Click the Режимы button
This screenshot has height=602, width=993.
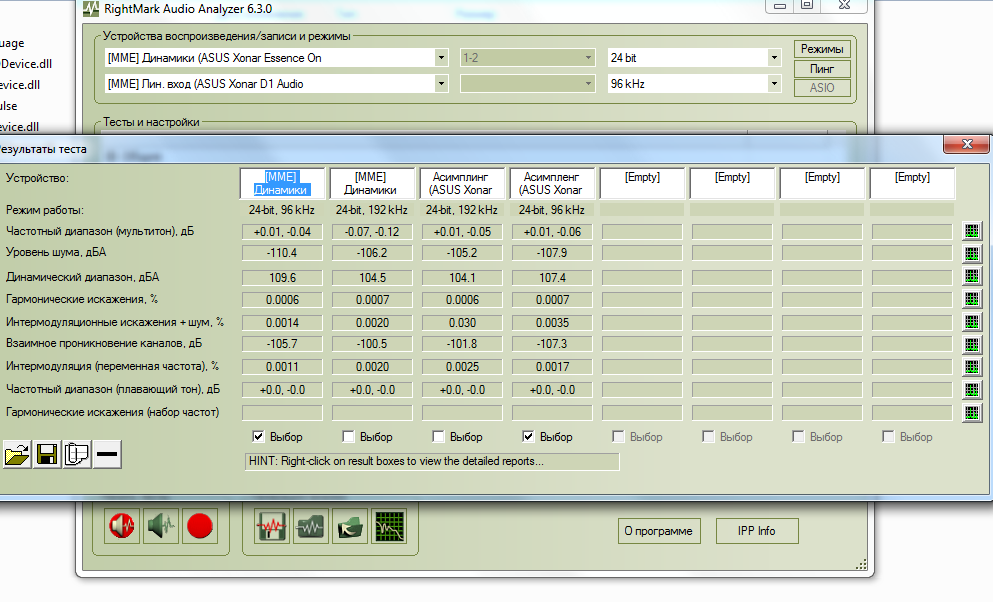822,49
